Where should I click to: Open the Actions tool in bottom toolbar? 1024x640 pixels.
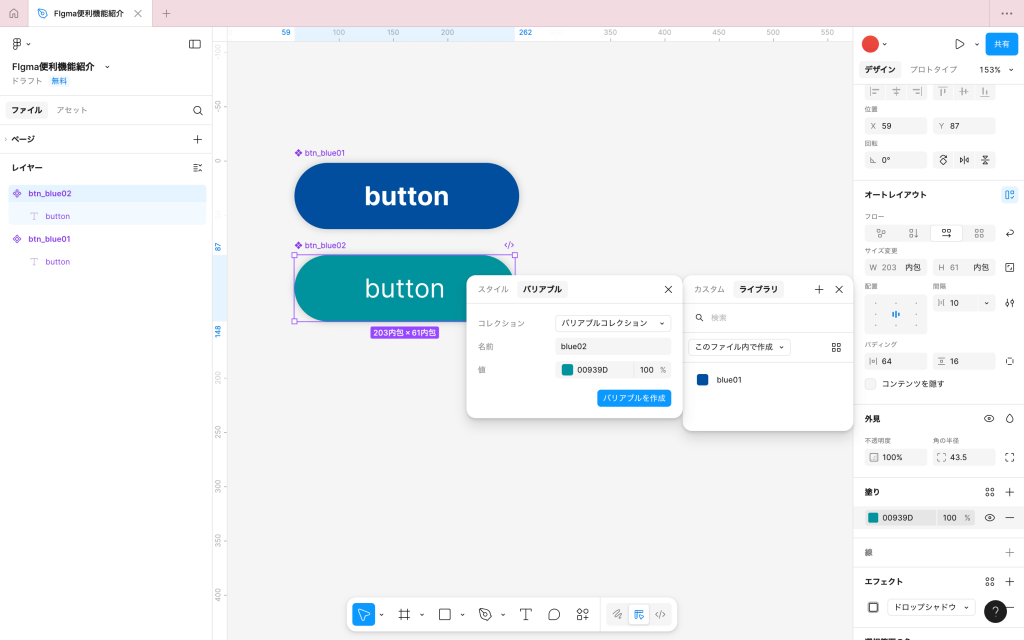click(x=582, y=614)
